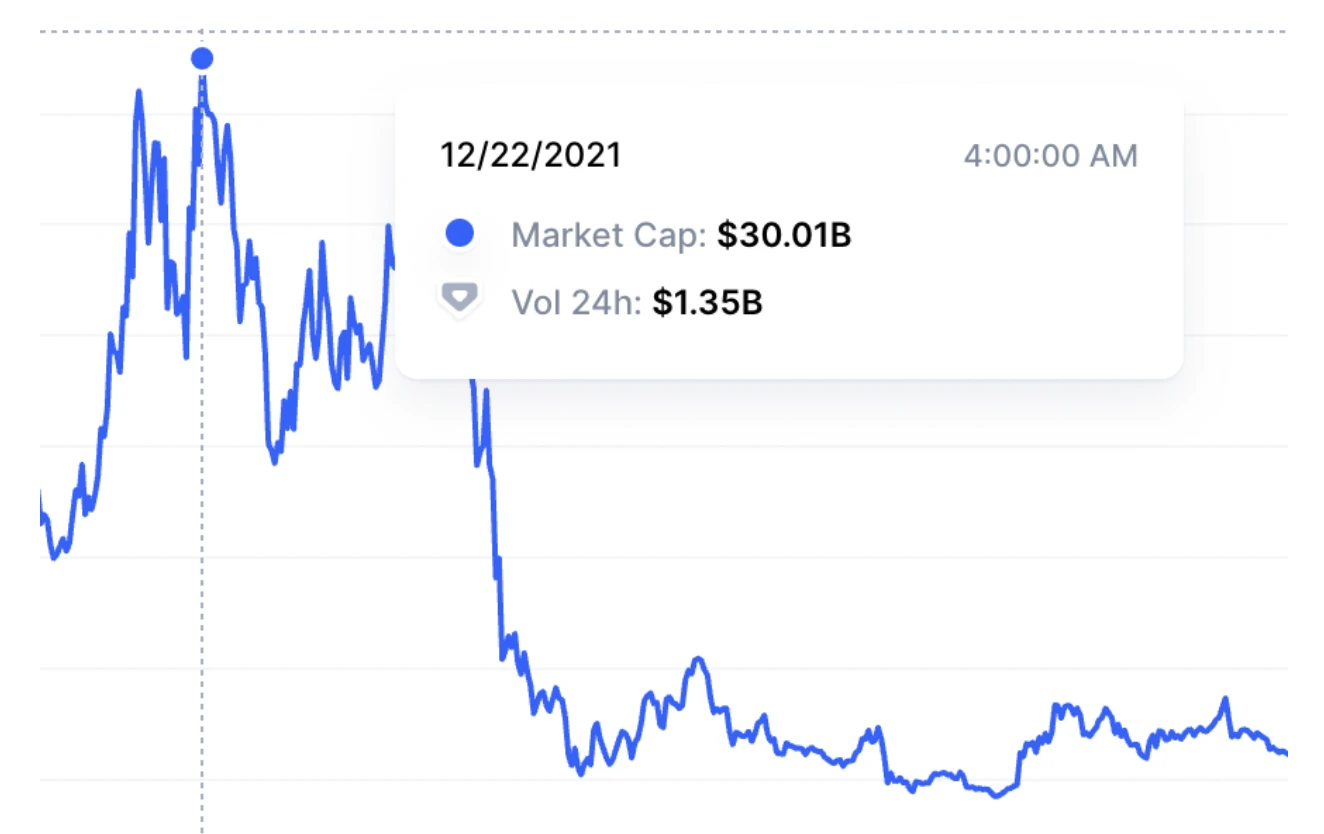1324x834 pixels.
Task: Click the right end of the chart line
Action: (1283, 752)
